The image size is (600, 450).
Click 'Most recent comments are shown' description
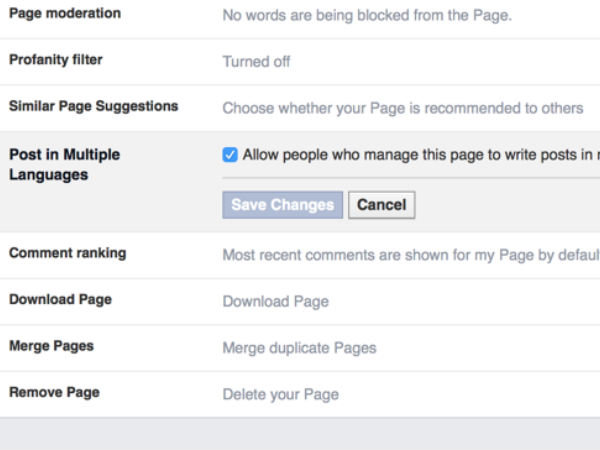pyautogui.click(x=410, y=255)
